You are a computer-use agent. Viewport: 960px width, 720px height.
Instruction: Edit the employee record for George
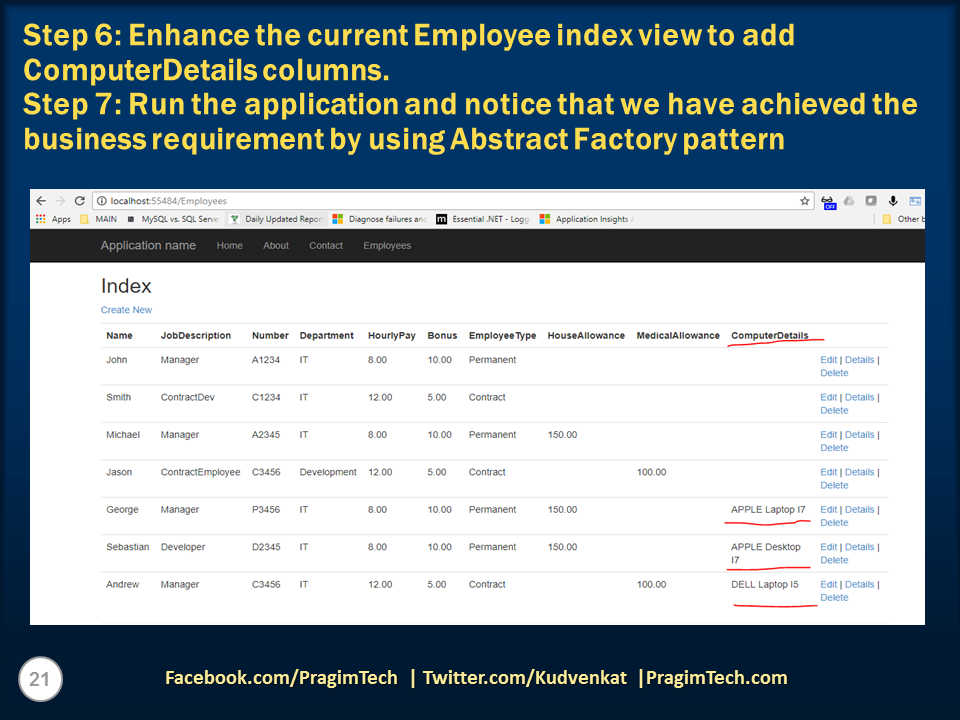tap(827, 509)
